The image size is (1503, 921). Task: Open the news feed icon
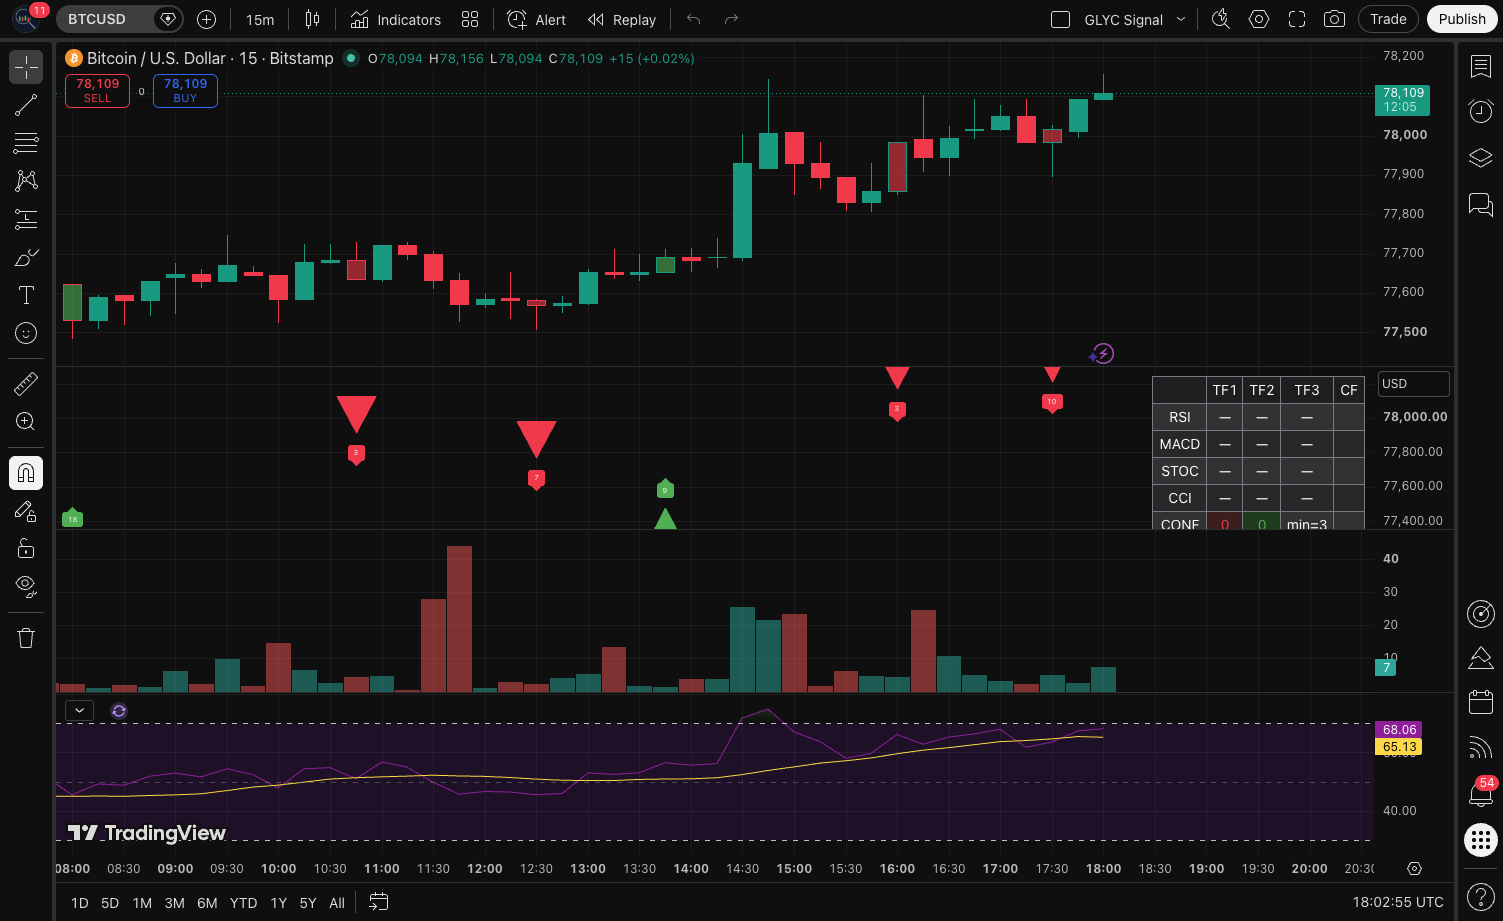tap(1481, 747)
